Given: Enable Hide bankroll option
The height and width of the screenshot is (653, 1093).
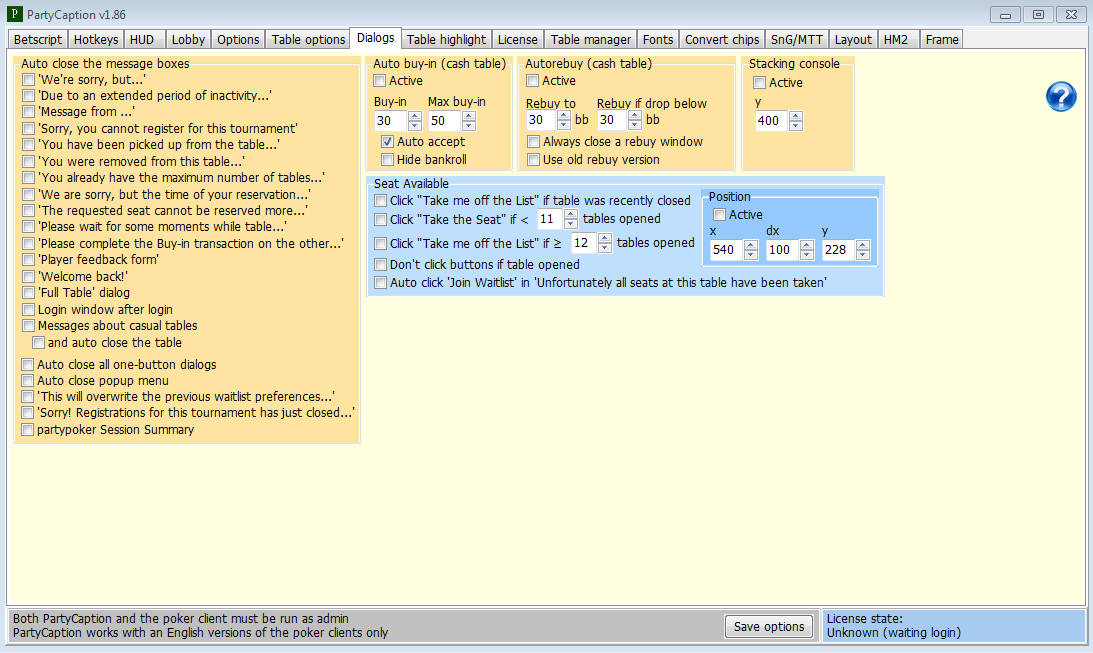Looking at the screenshot, I should click(x=388, y=160).
